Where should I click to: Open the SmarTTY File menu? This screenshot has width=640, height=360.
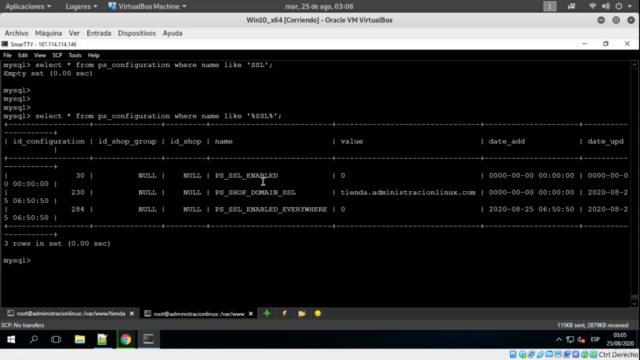coord(7,55)
